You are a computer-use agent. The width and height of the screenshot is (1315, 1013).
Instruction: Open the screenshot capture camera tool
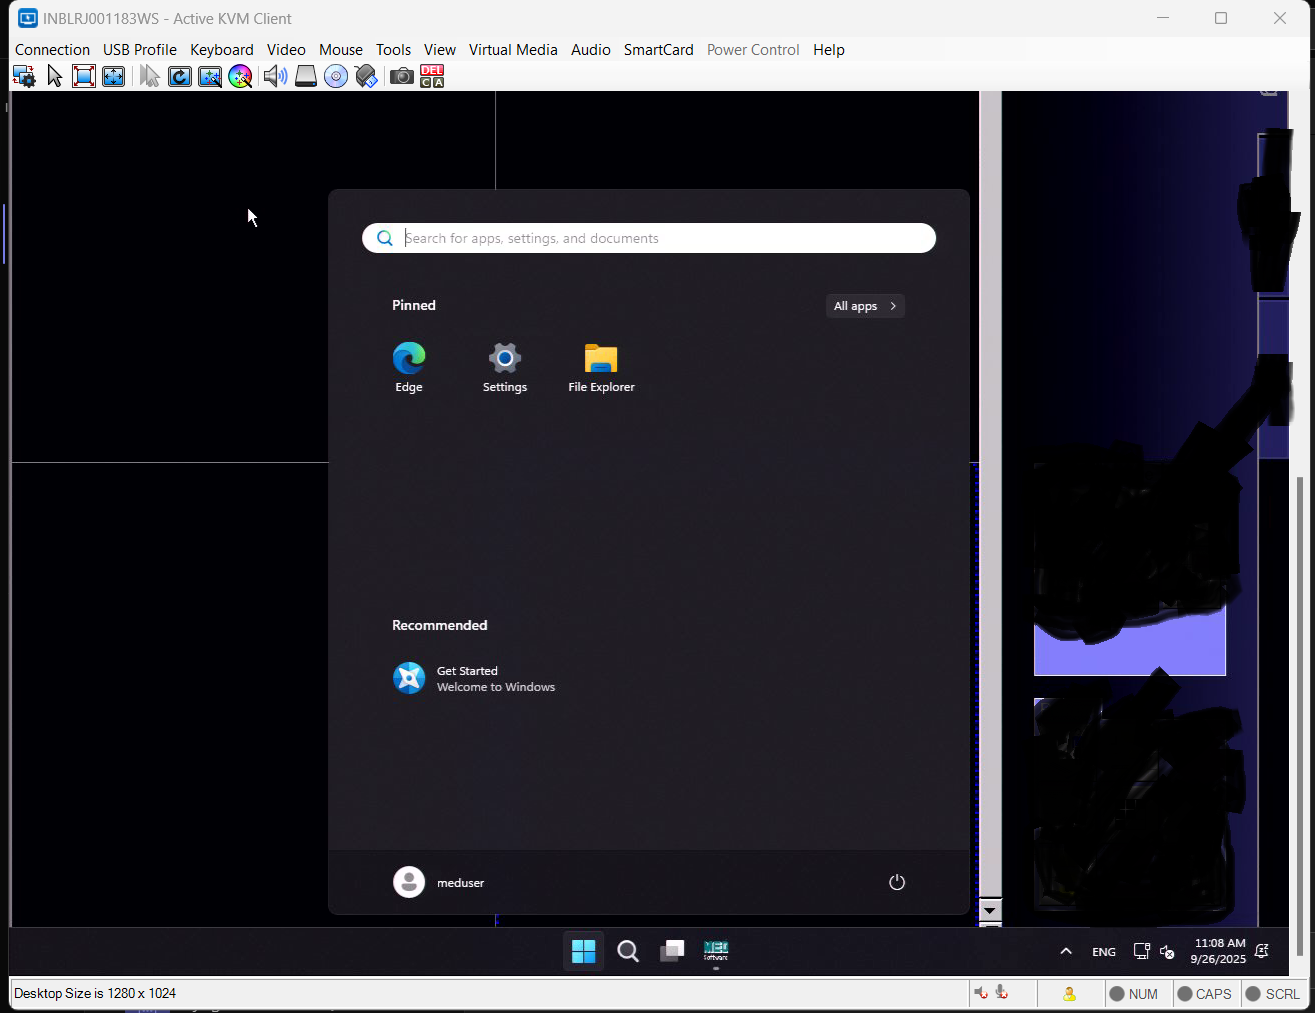401,76
